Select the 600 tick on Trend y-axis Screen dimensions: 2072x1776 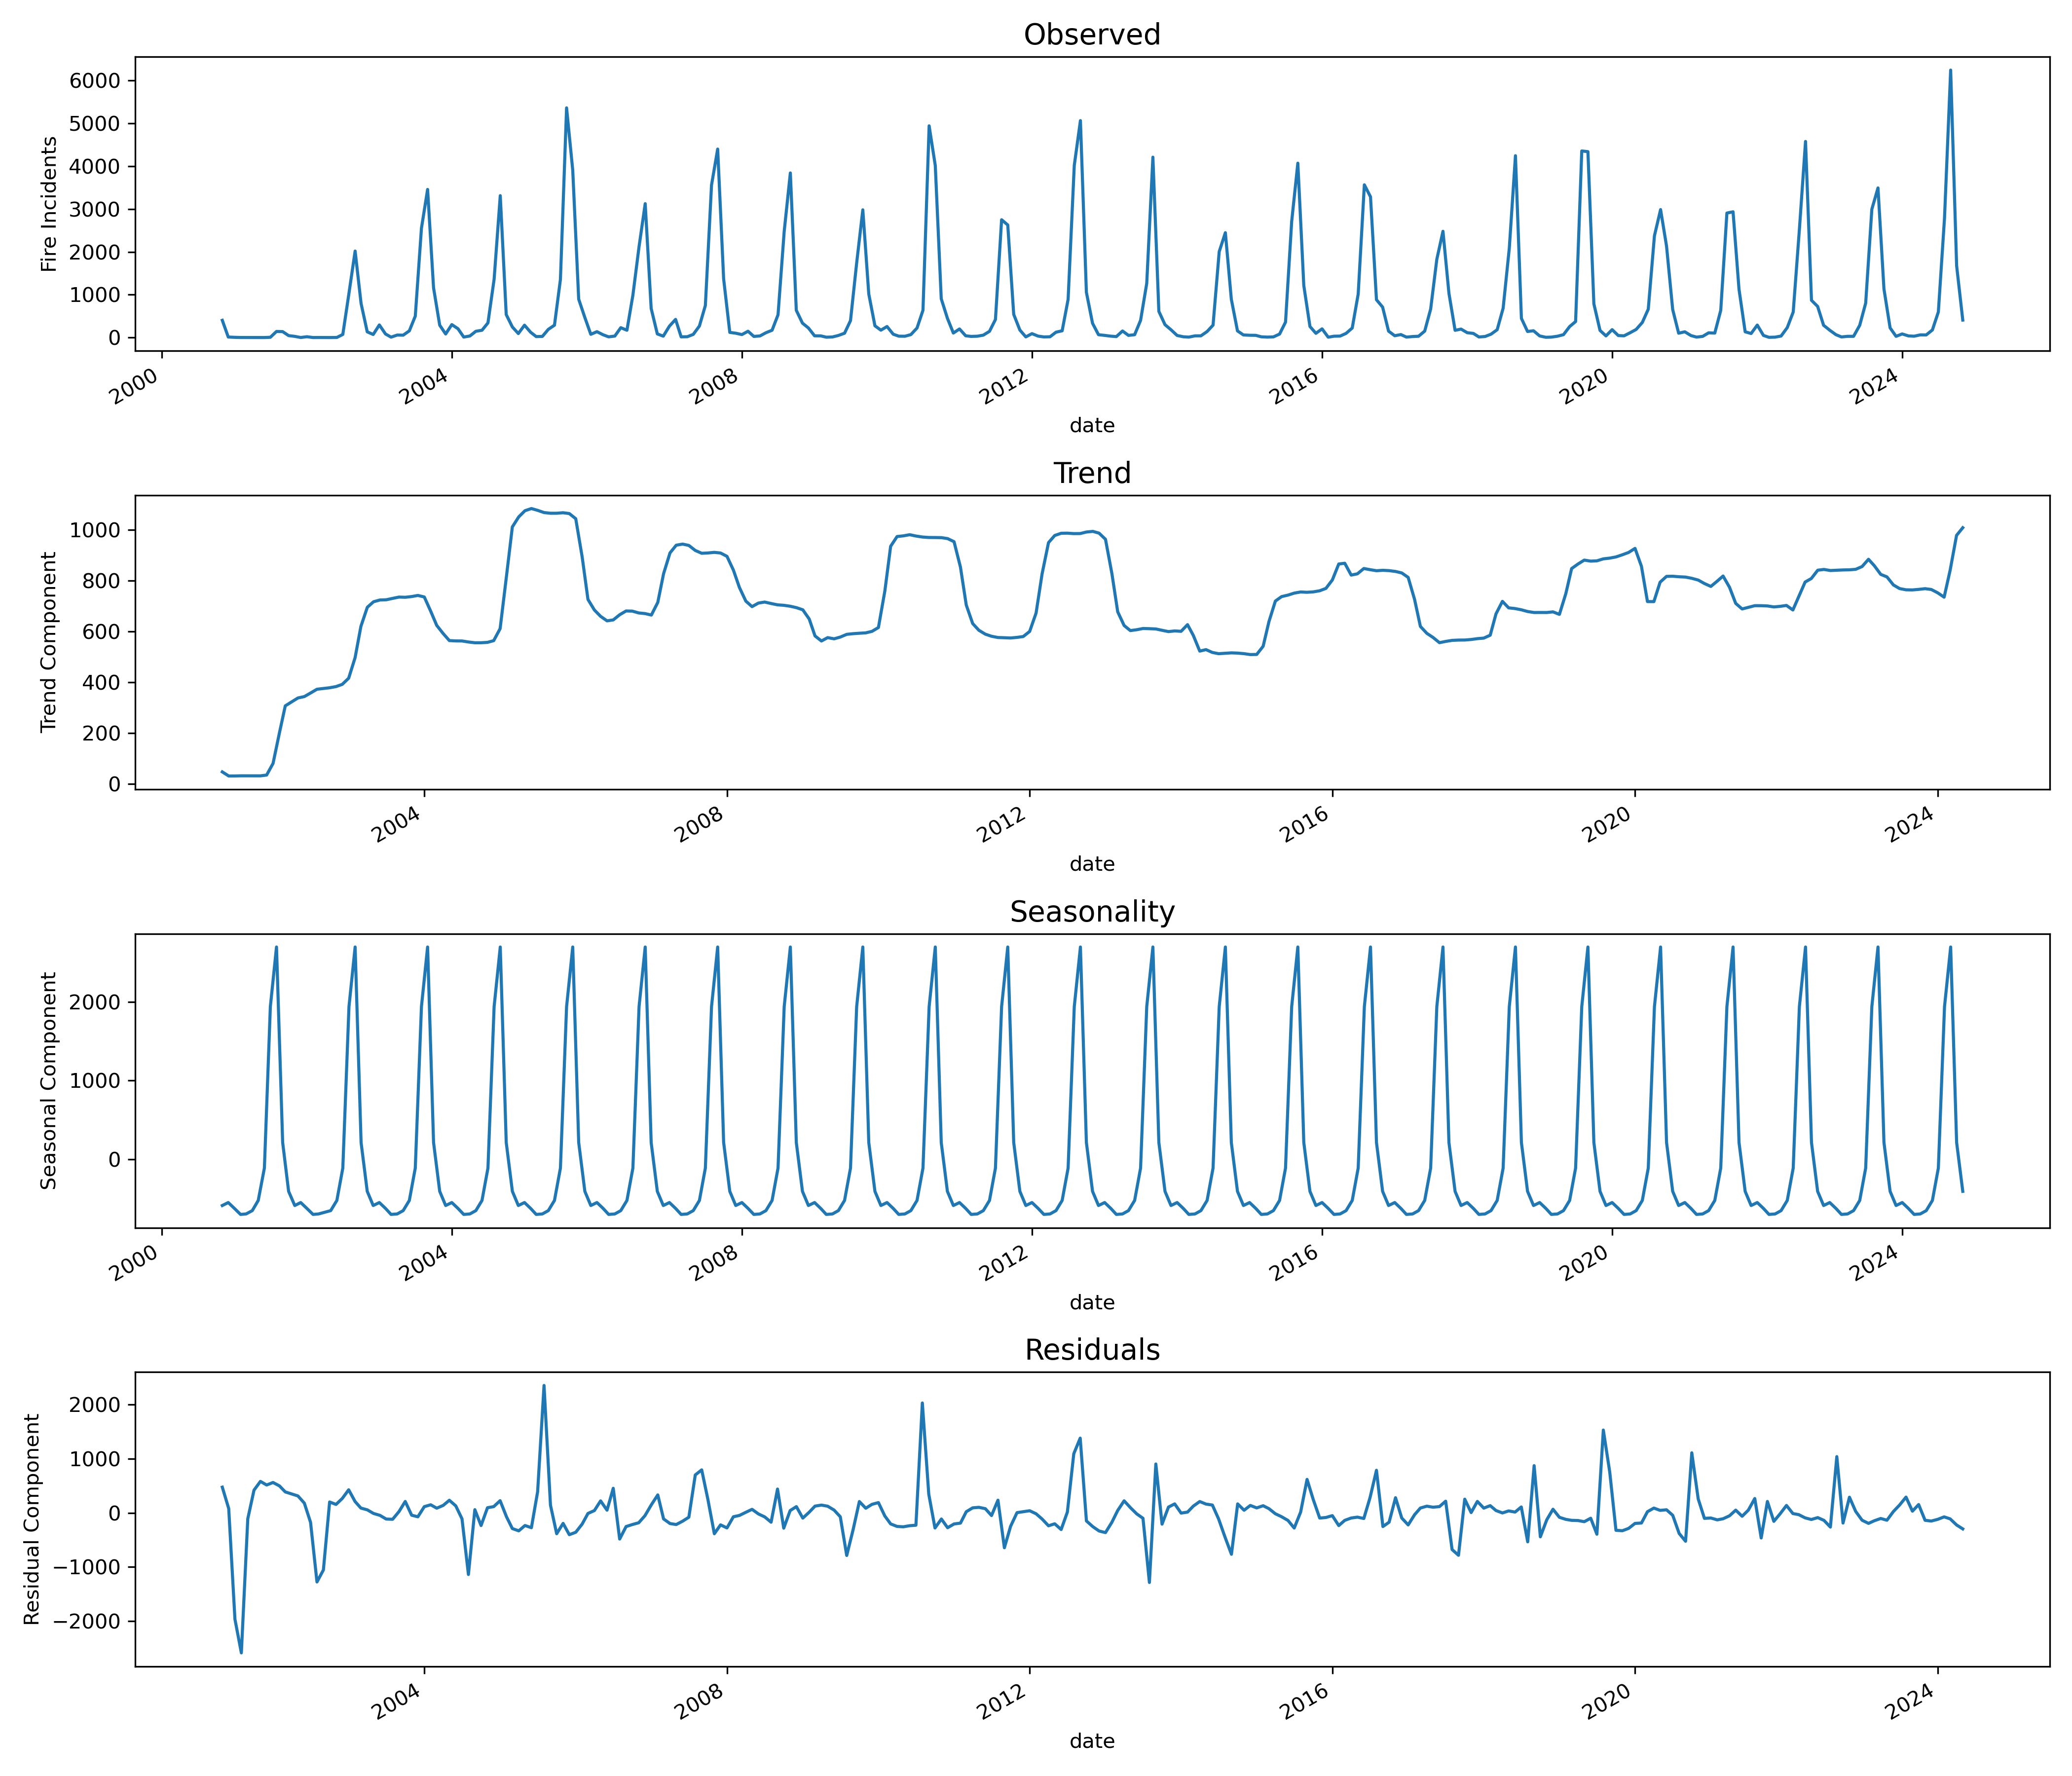(100, 632)
